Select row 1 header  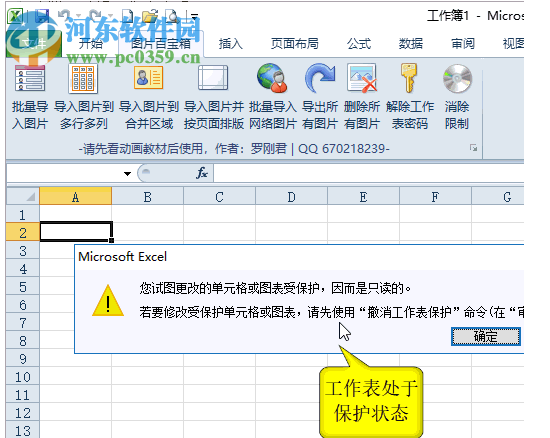tap(23, 214)
